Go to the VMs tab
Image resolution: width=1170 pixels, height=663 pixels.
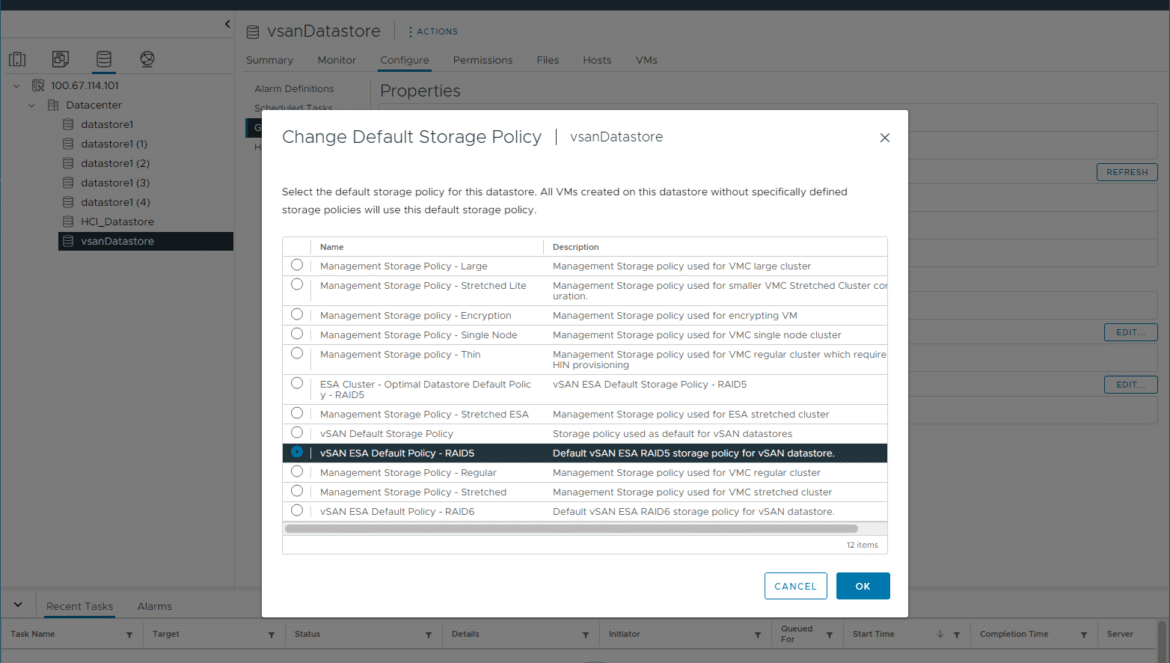click(x=646, y=60)
